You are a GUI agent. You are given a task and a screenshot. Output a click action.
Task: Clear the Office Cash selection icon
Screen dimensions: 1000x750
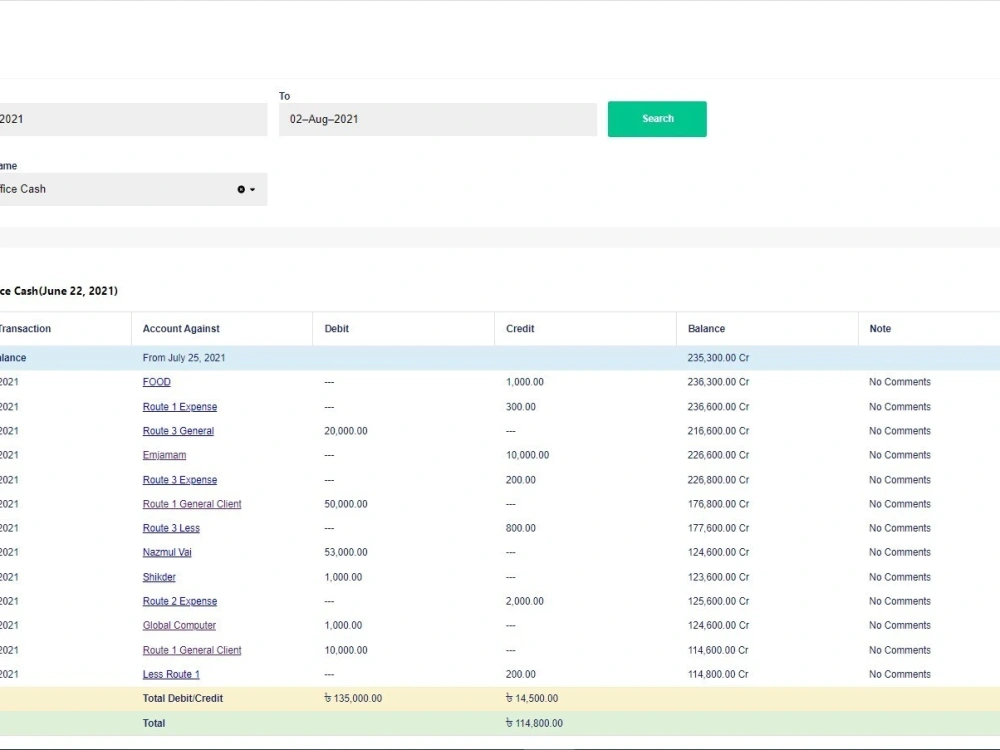click(x=241, y=189)
